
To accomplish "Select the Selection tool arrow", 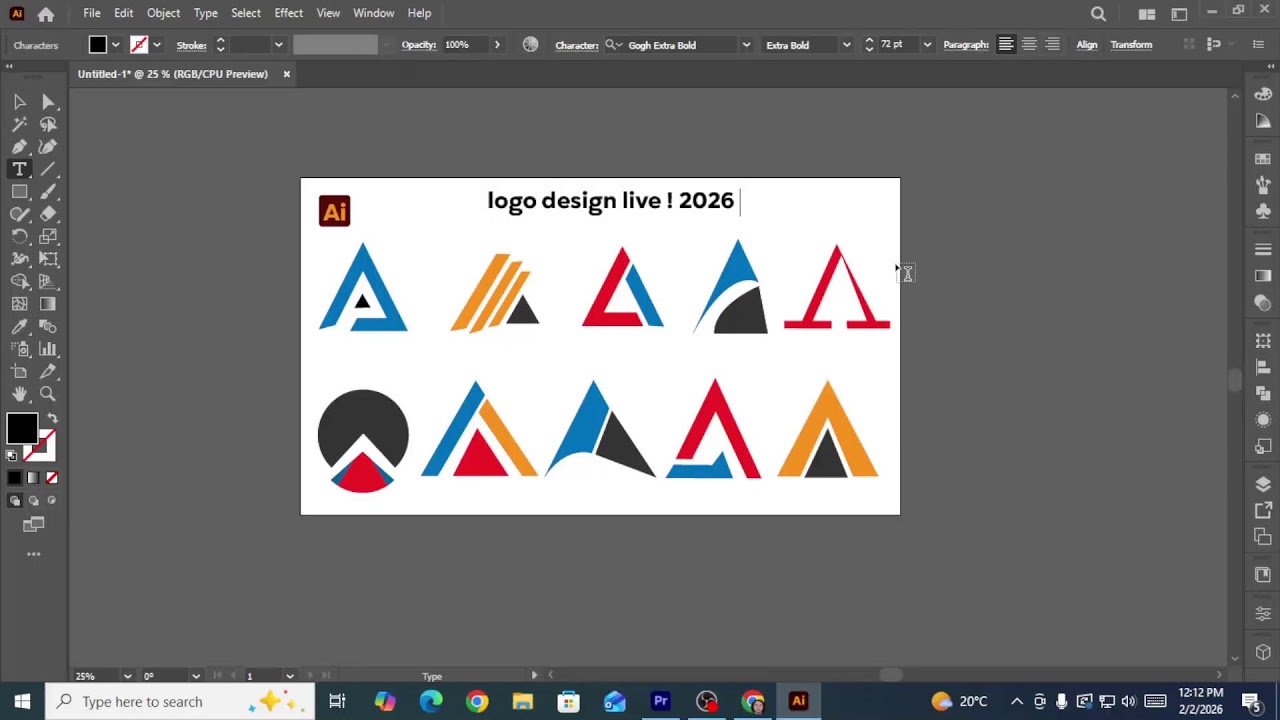I will click(19, 102).
